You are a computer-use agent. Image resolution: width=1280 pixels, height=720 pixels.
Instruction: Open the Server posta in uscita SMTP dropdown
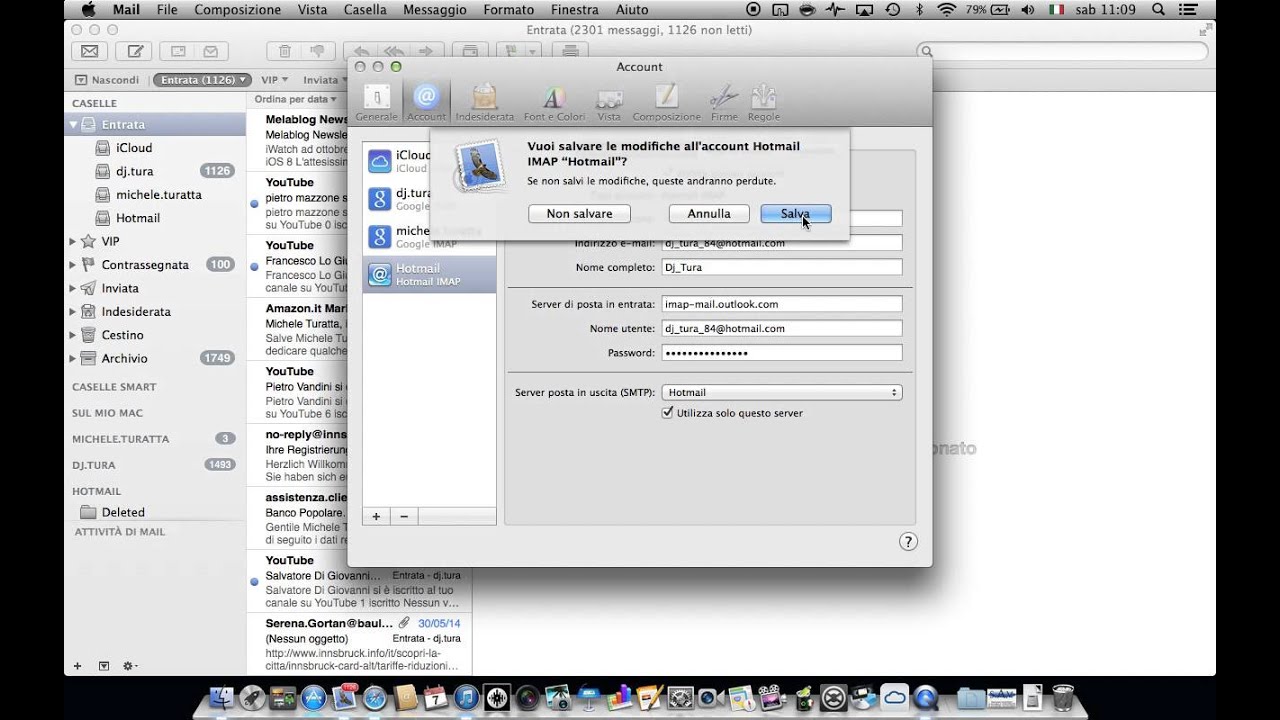(x=782, y=392)
